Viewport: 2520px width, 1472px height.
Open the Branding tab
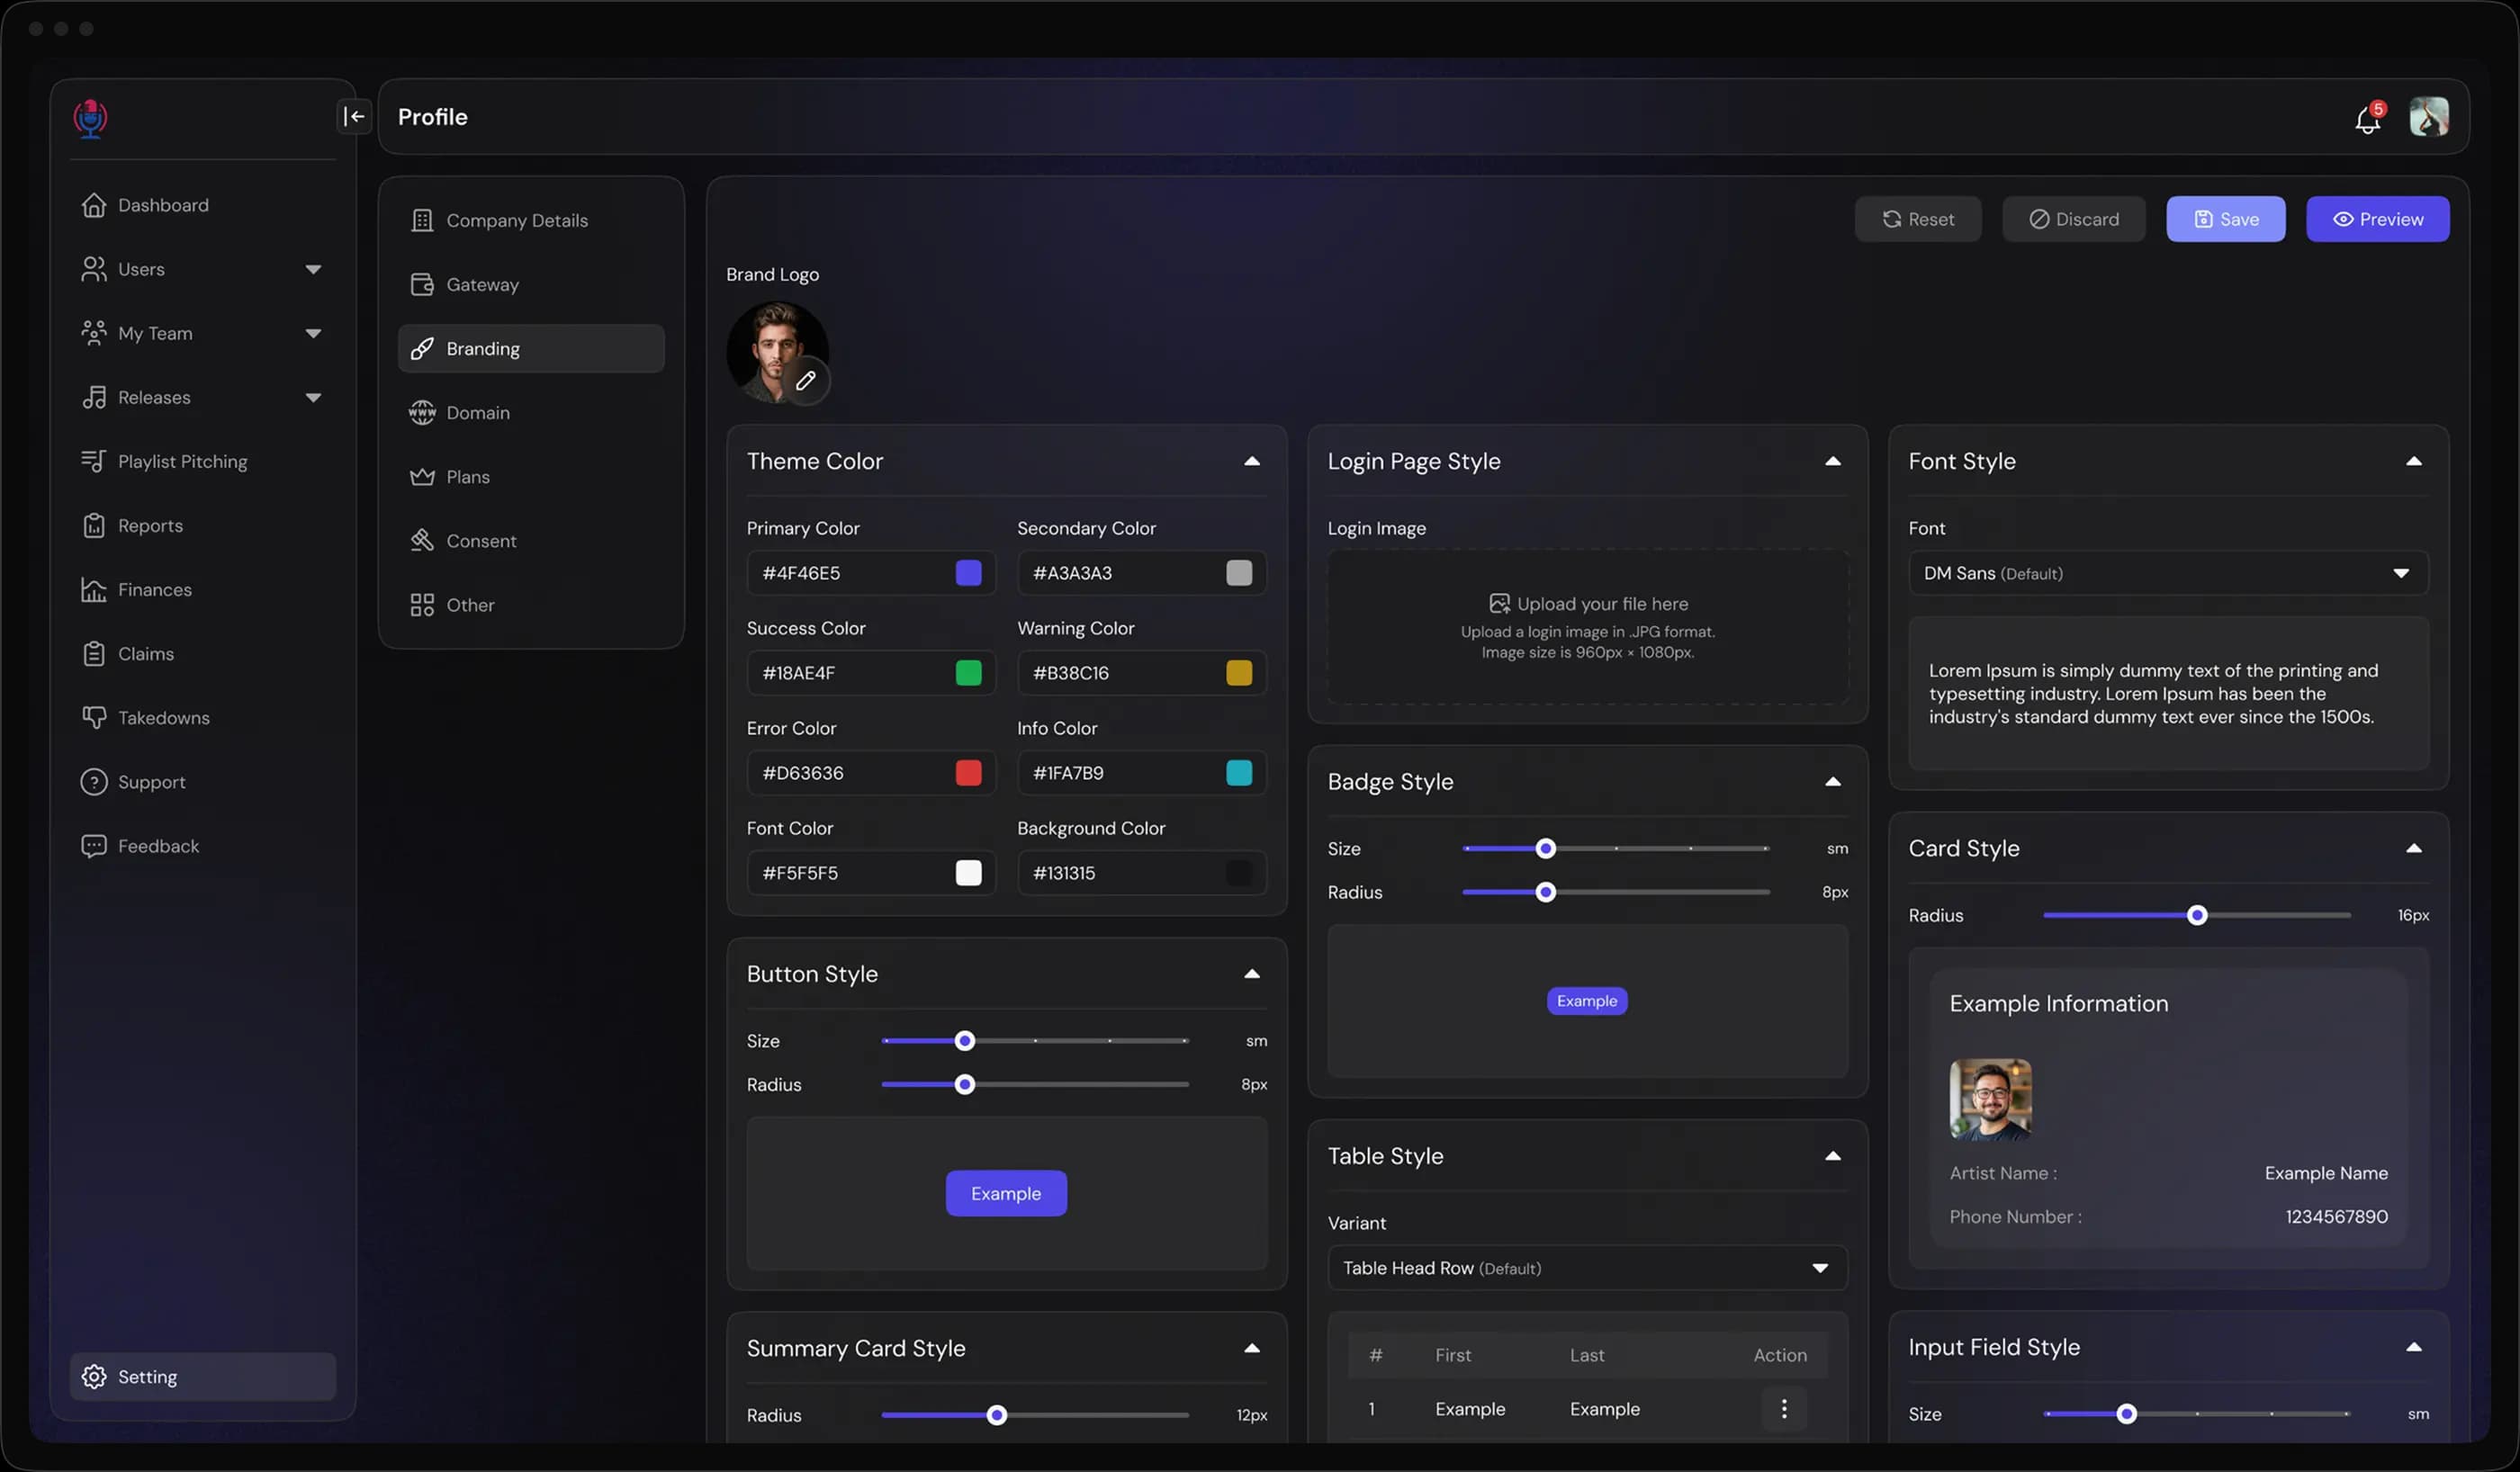click(x=531, y=348)
